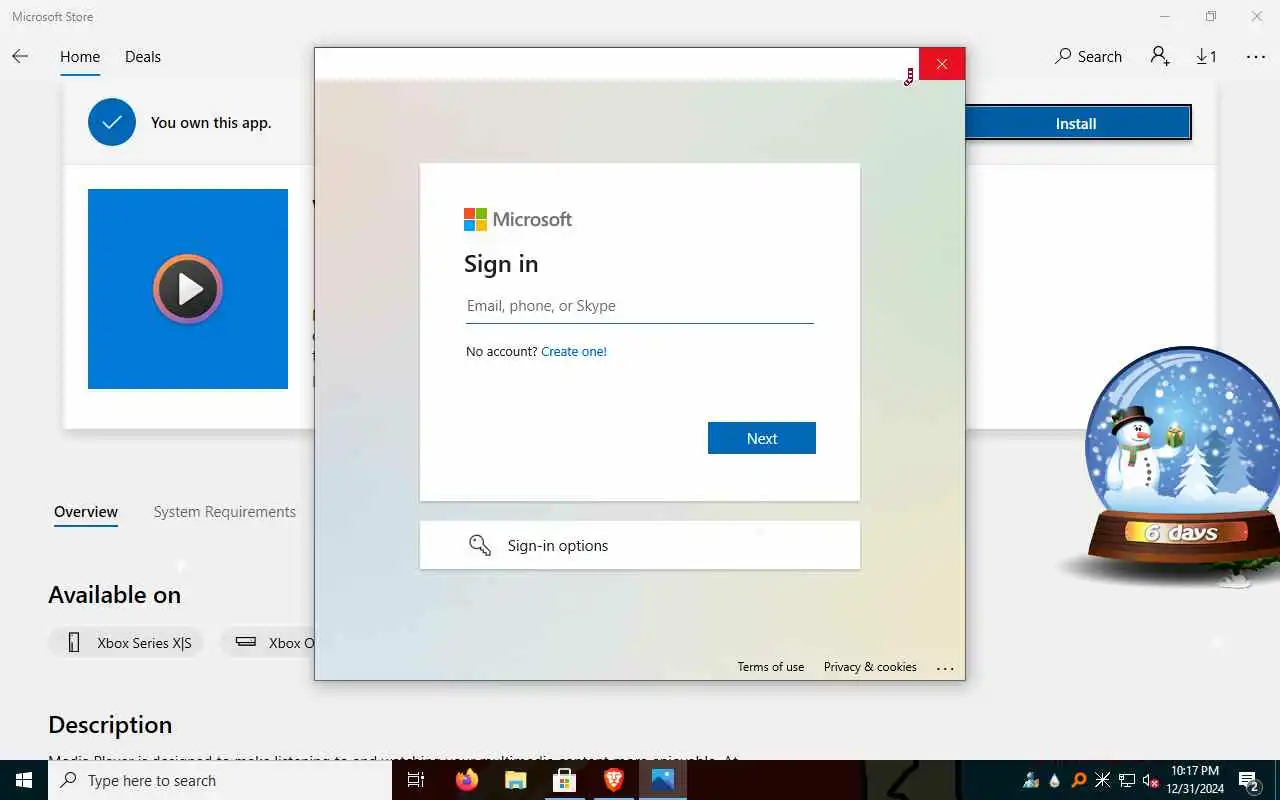The width and height of the screenshot is (1280, 800).
Task: Open the downloads indicator showing 1
Action: point(1207,57)
